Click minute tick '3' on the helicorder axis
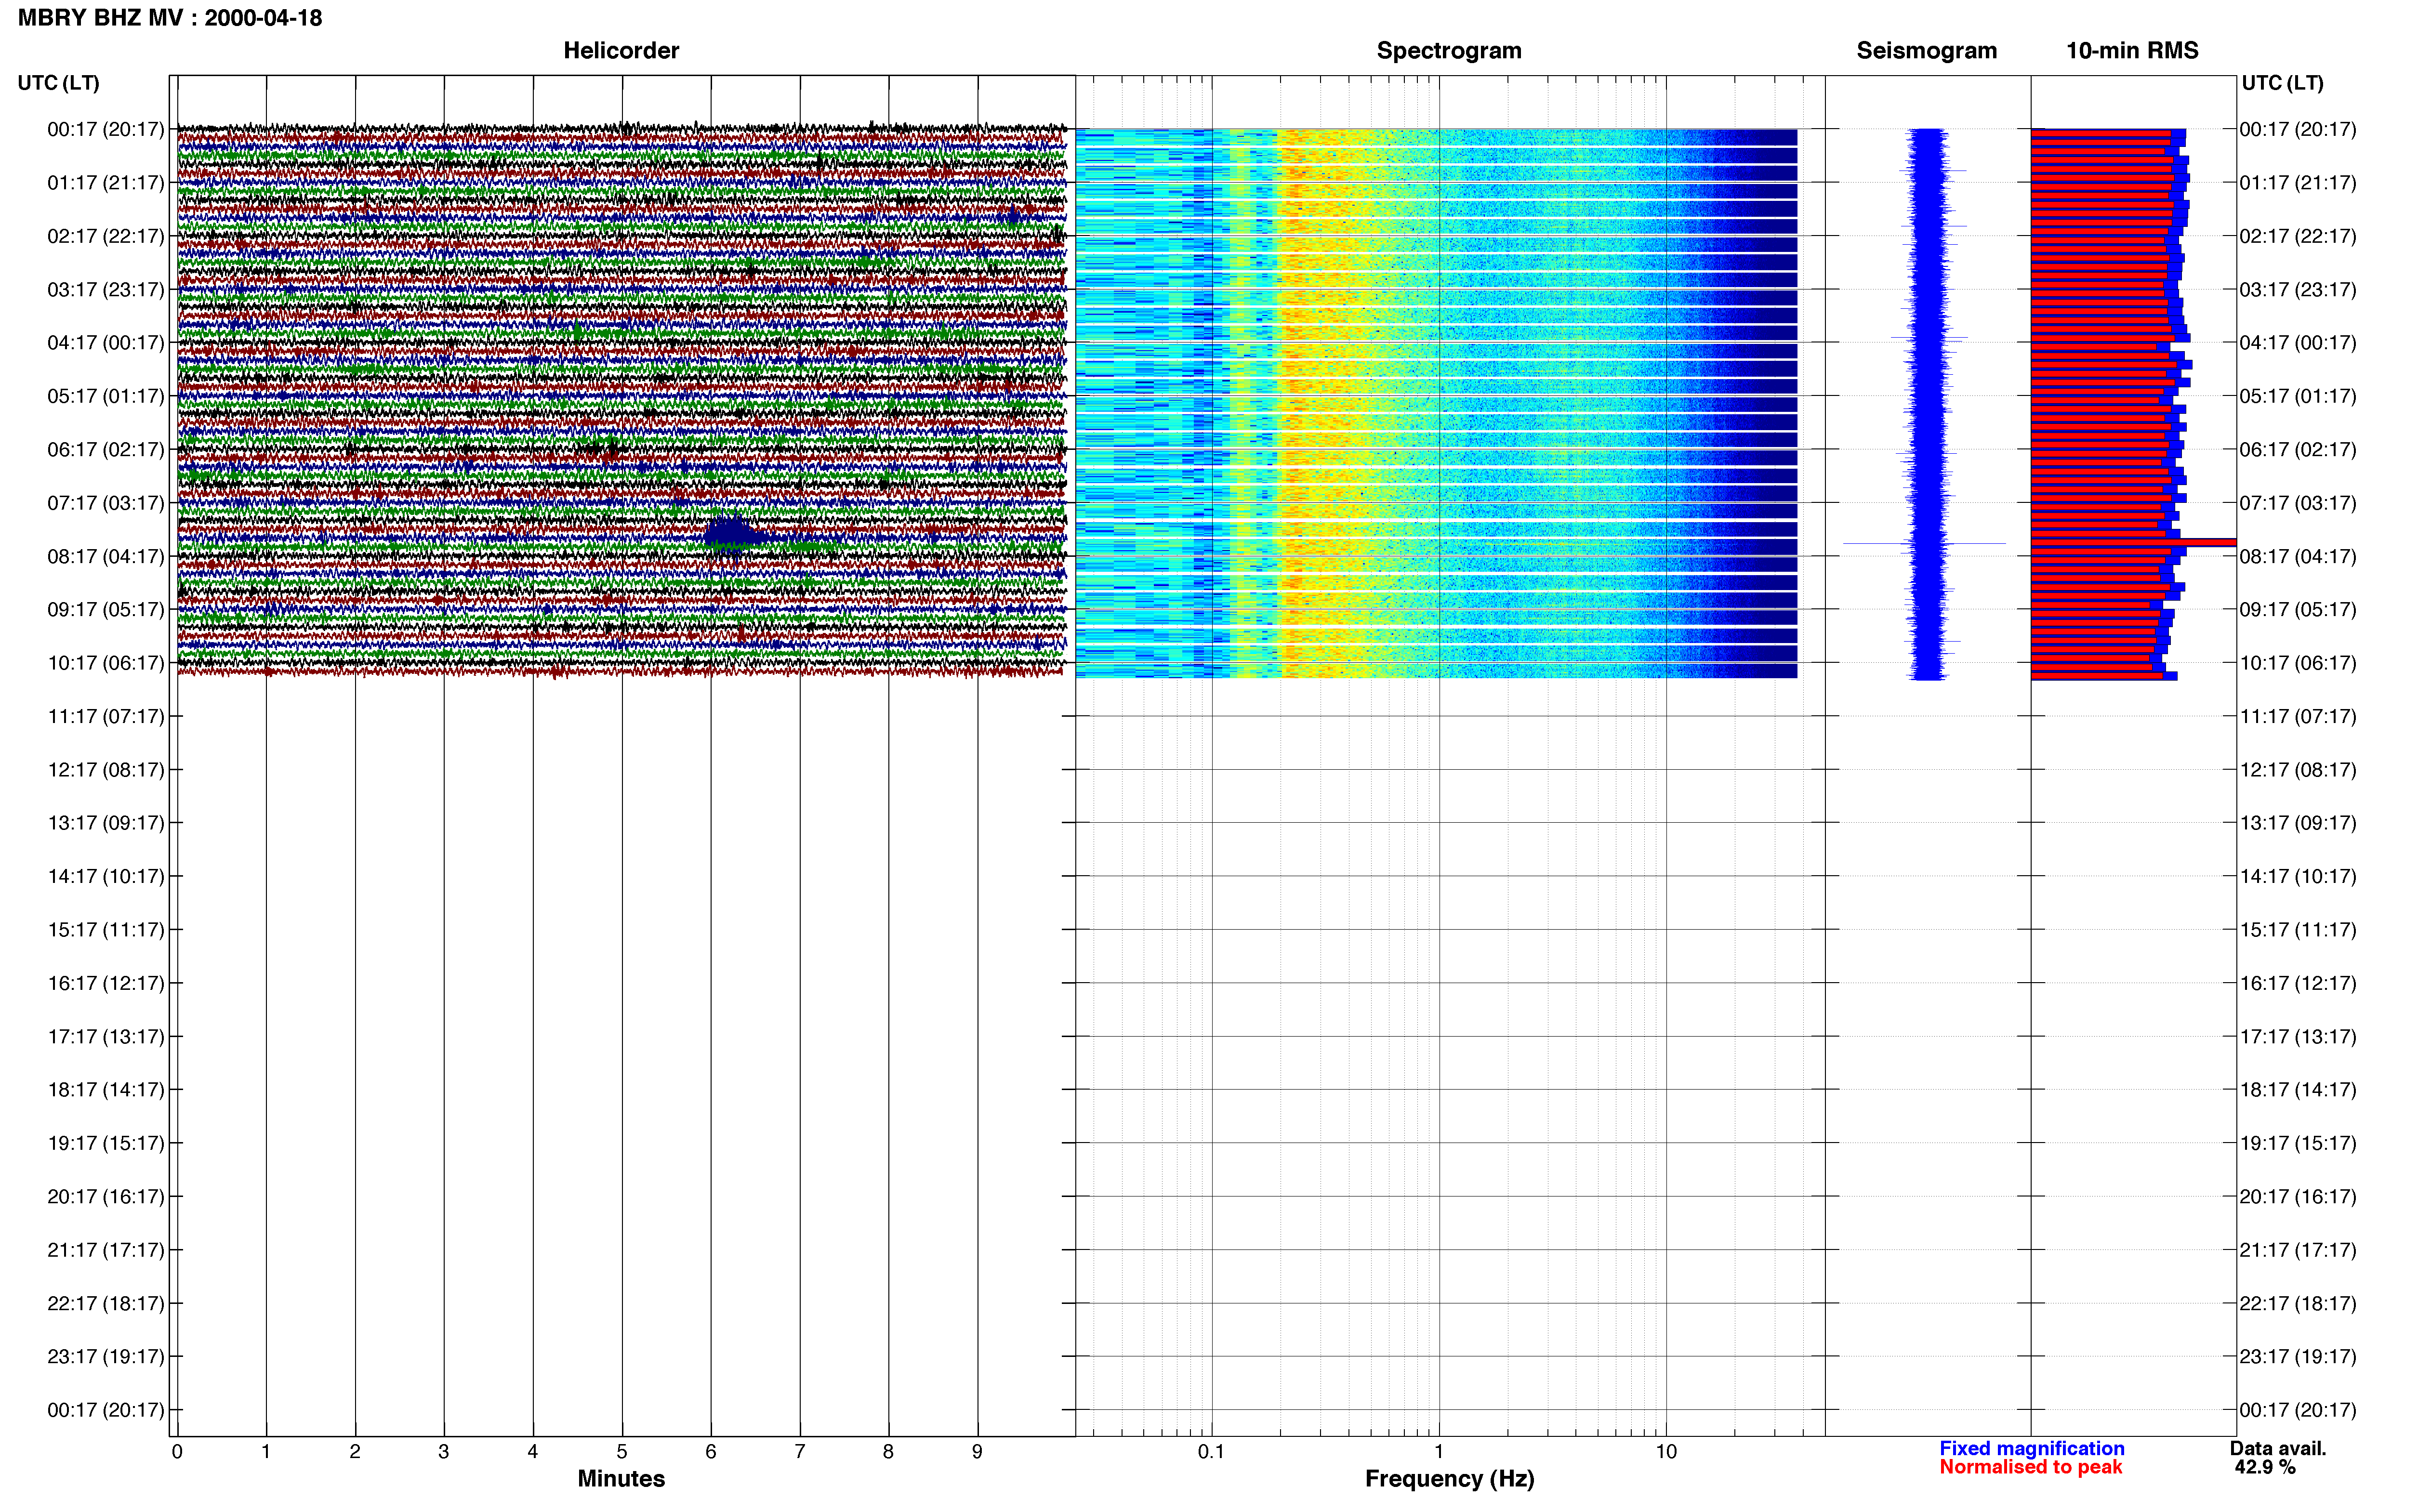 pyautogui.click(x=444, y=1452)
